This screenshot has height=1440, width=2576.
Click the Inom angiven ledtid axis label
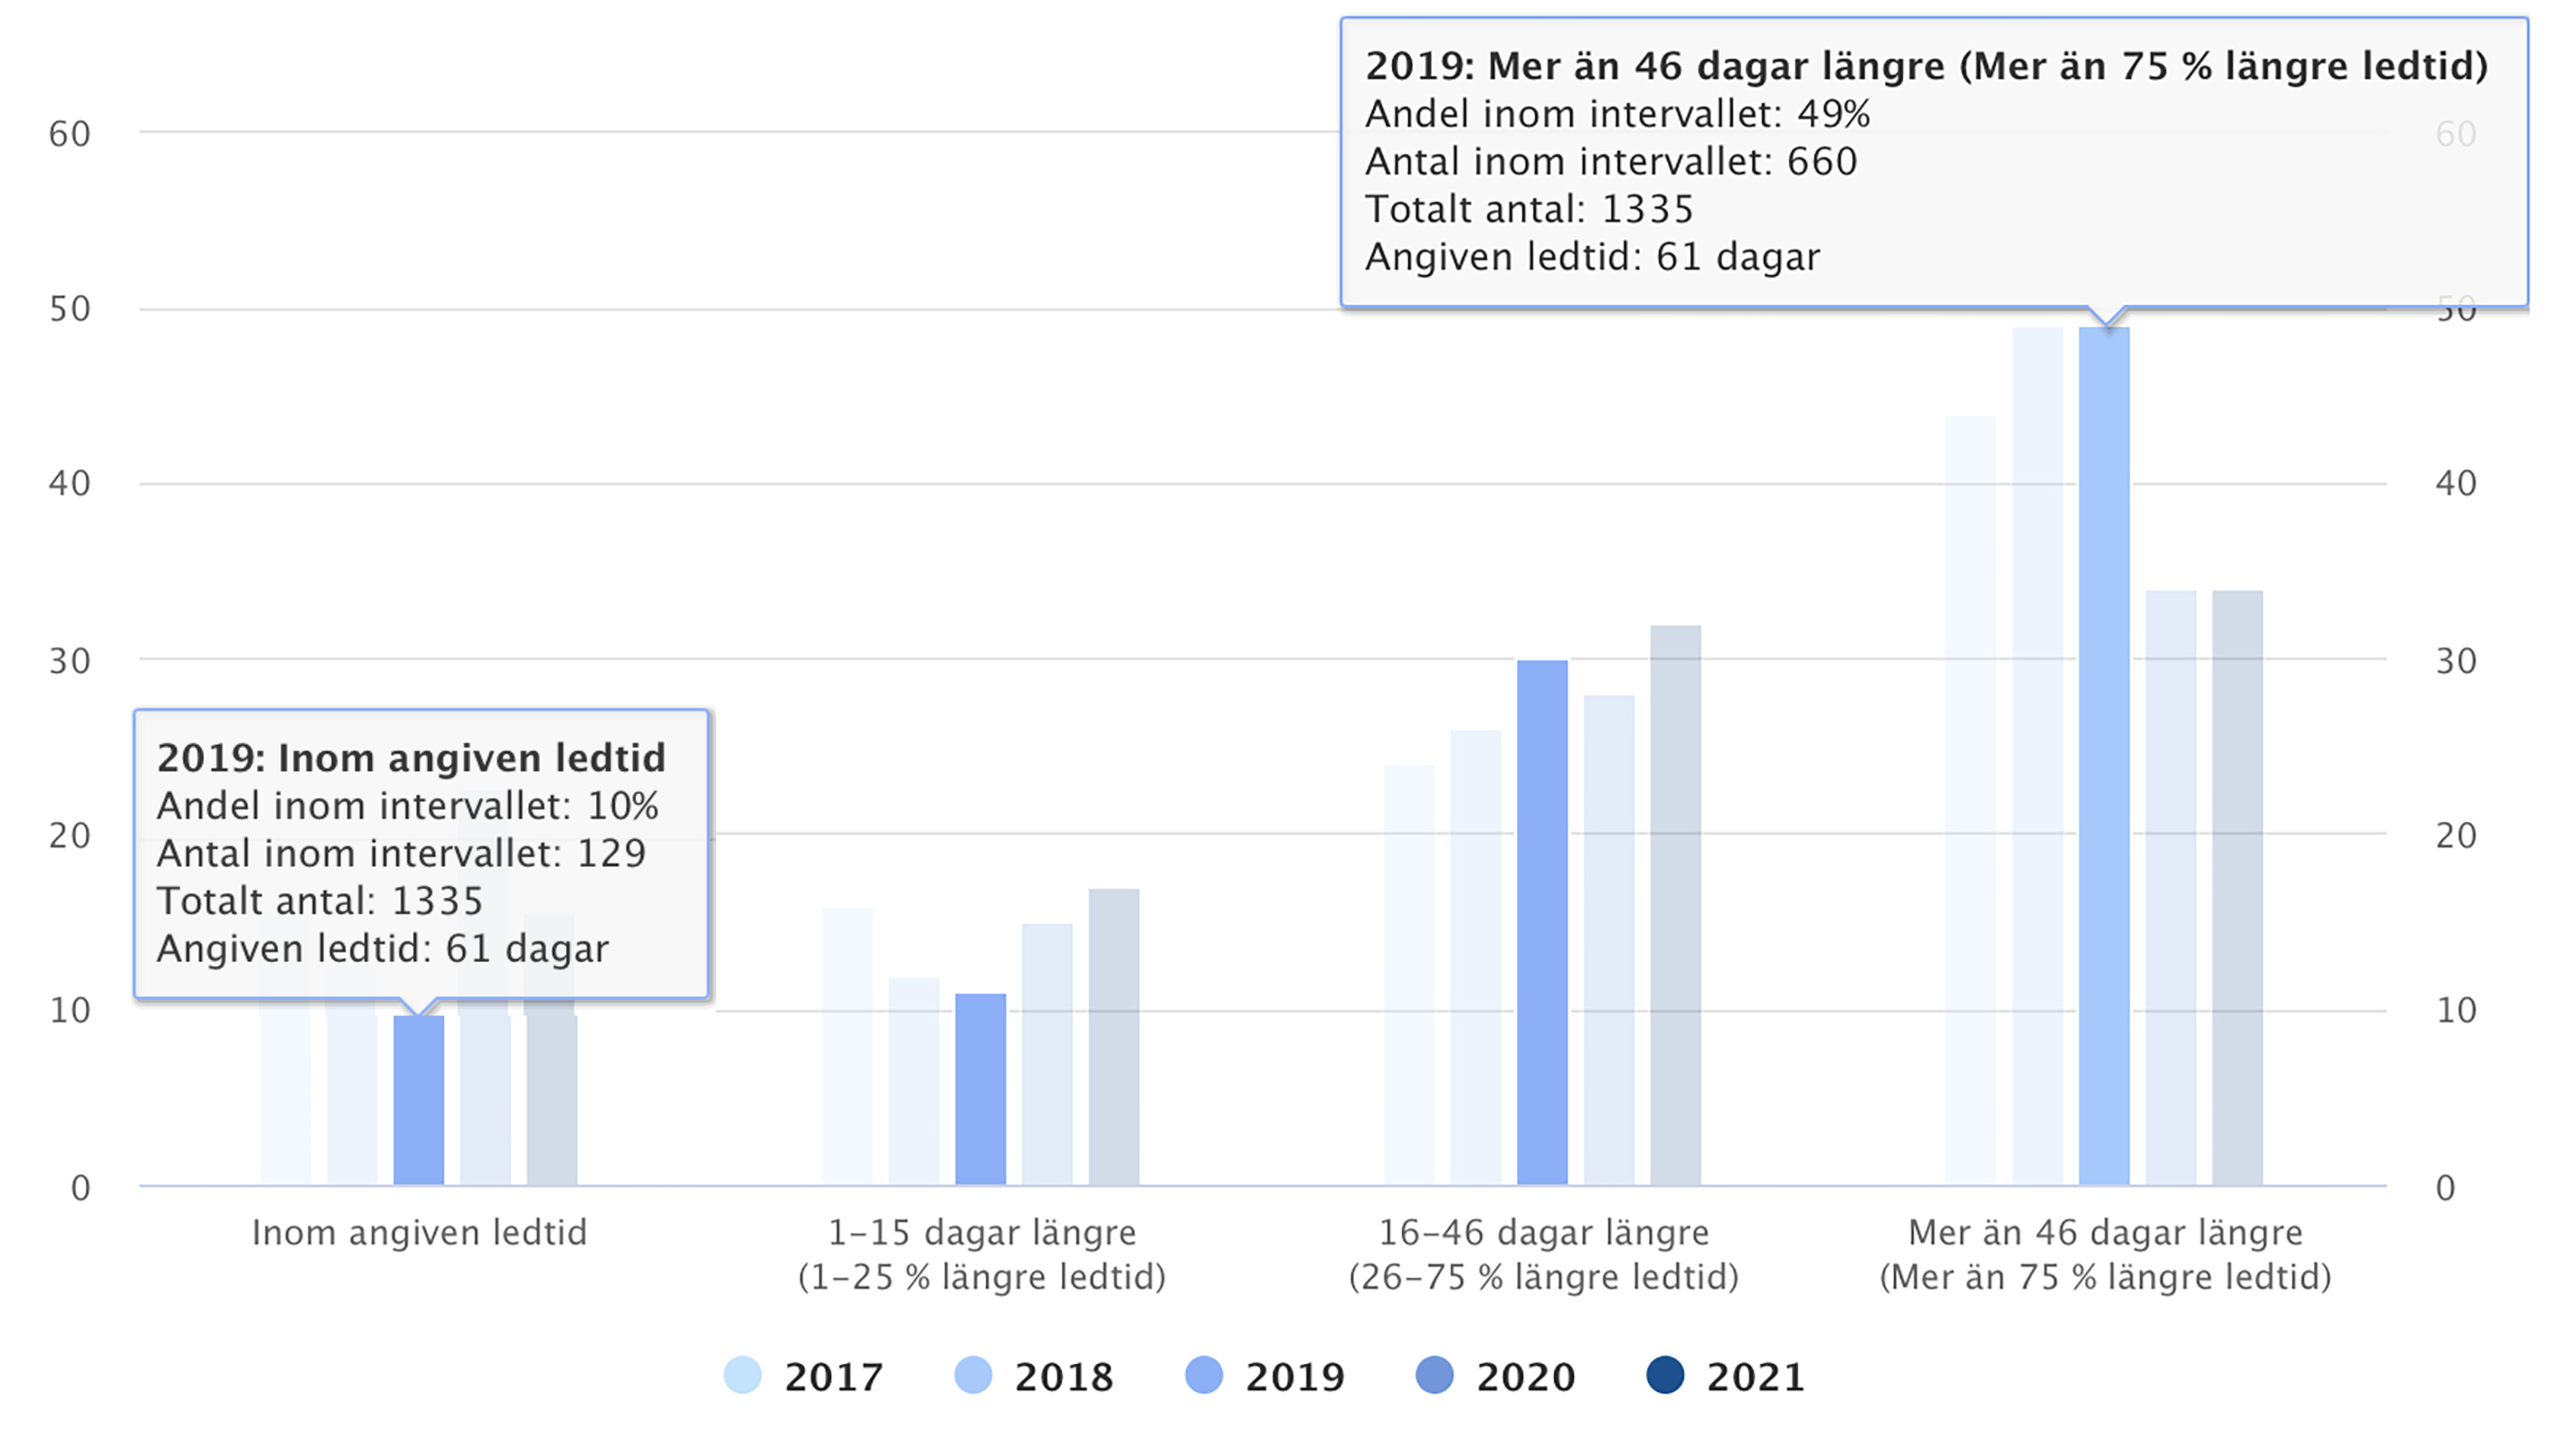coord(419,1233)
